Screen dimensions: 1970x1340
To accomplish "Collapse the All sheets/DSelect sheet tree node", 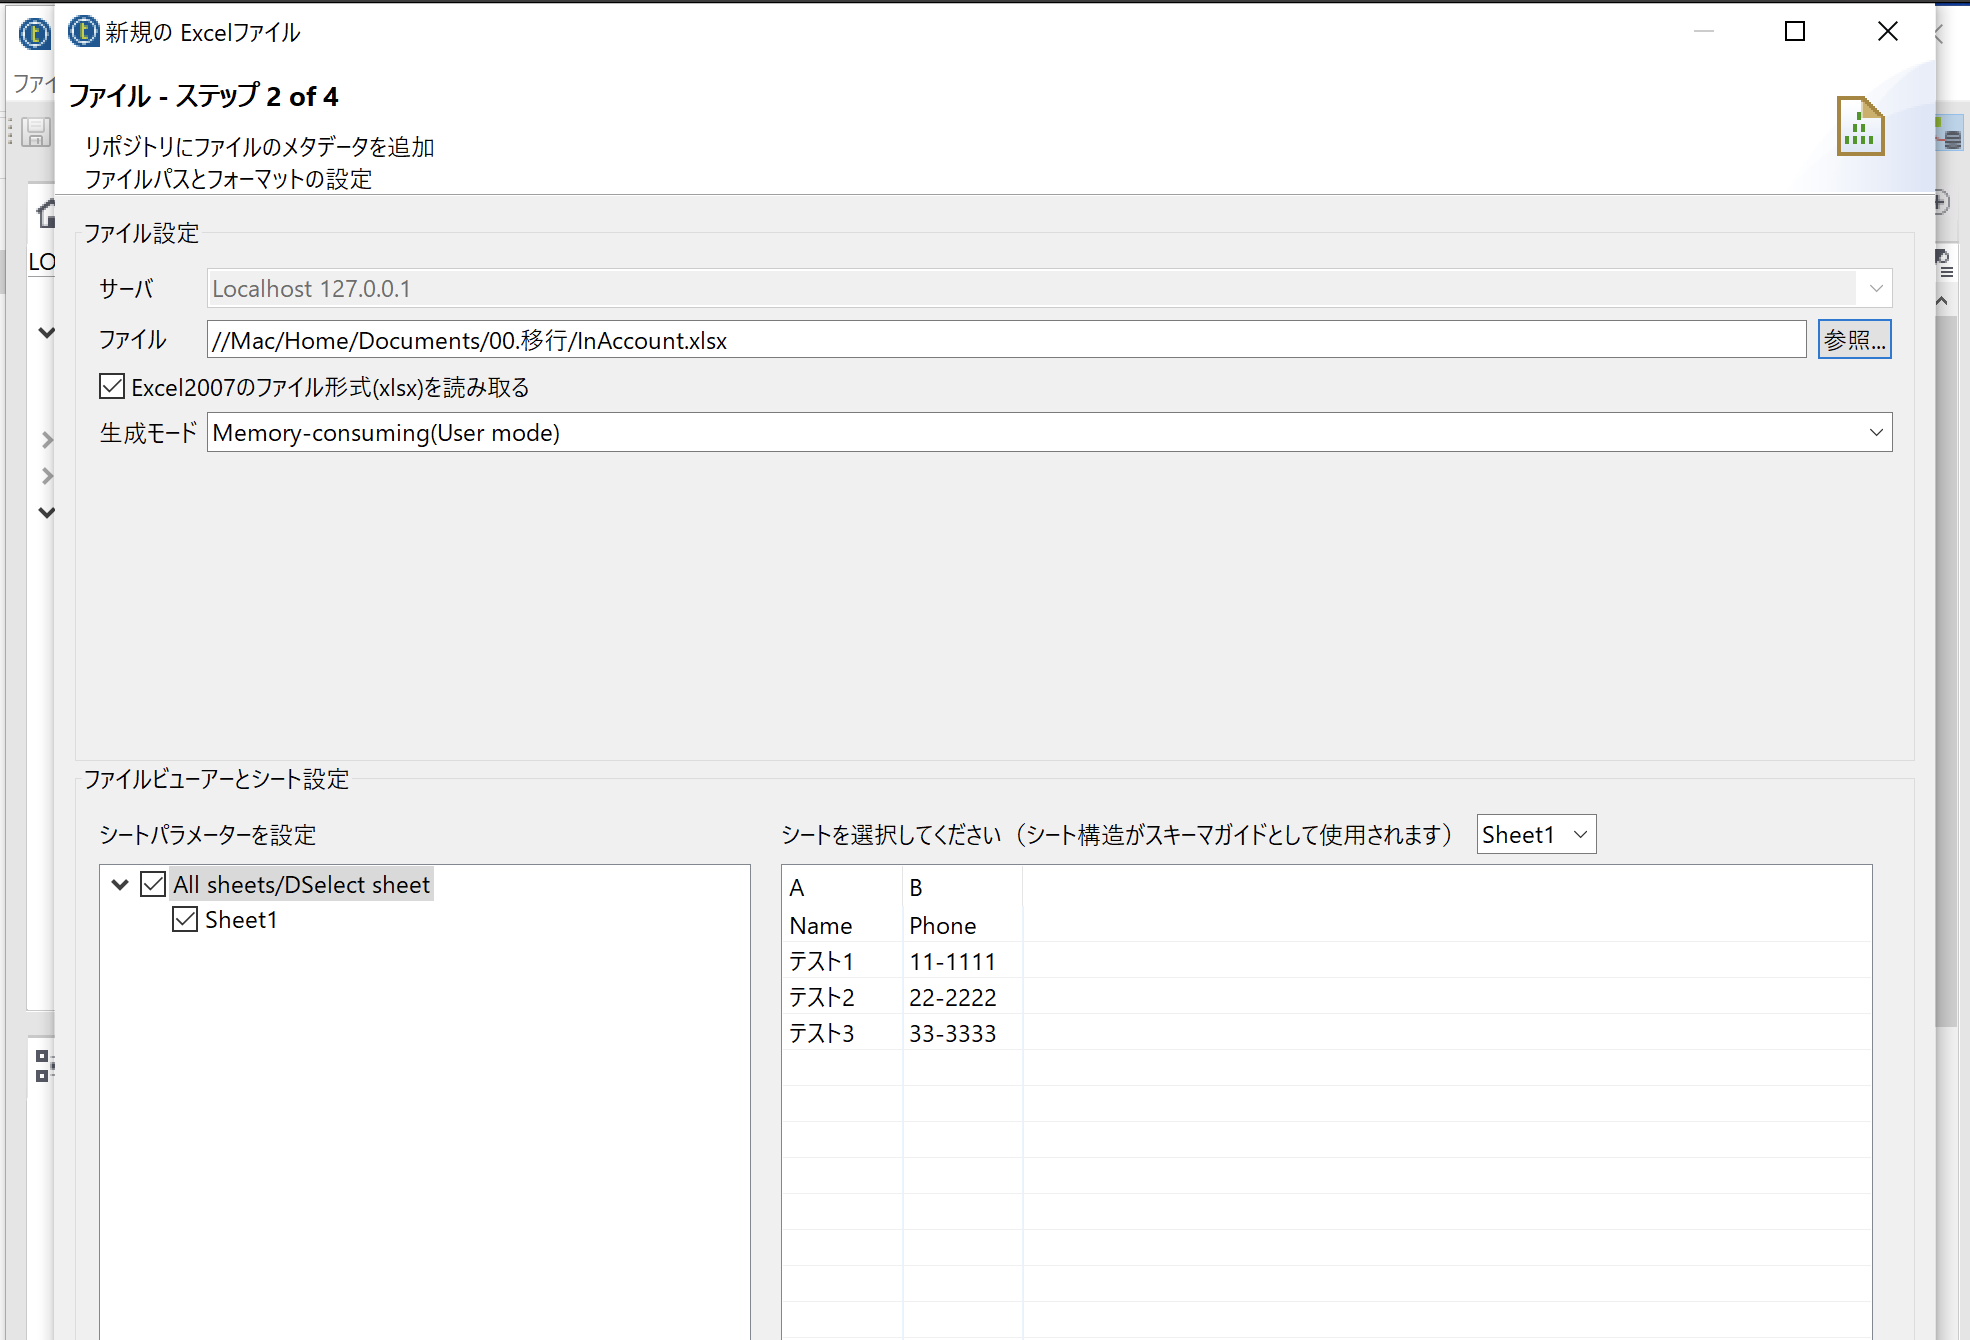I will click(x=120, y=884).
